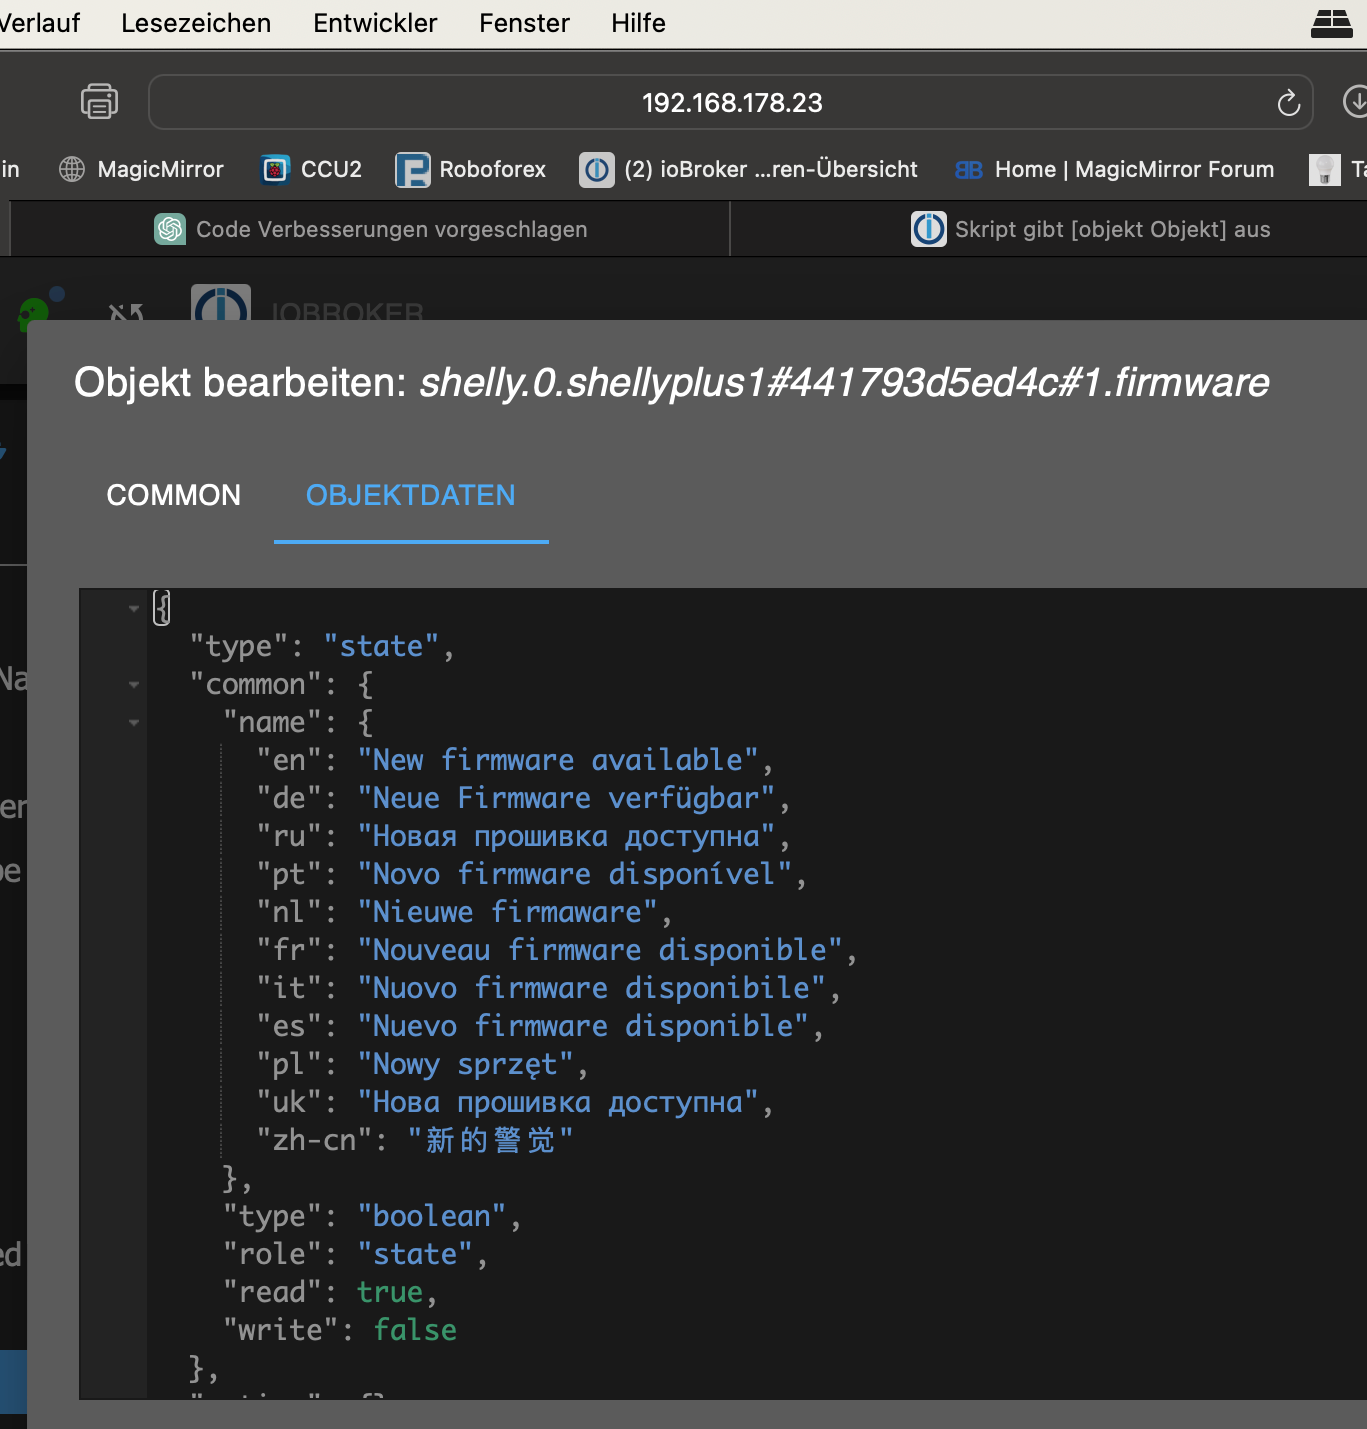
Task: Select the OBJEKTDATEN tab
Action: (x=411, y=495)
